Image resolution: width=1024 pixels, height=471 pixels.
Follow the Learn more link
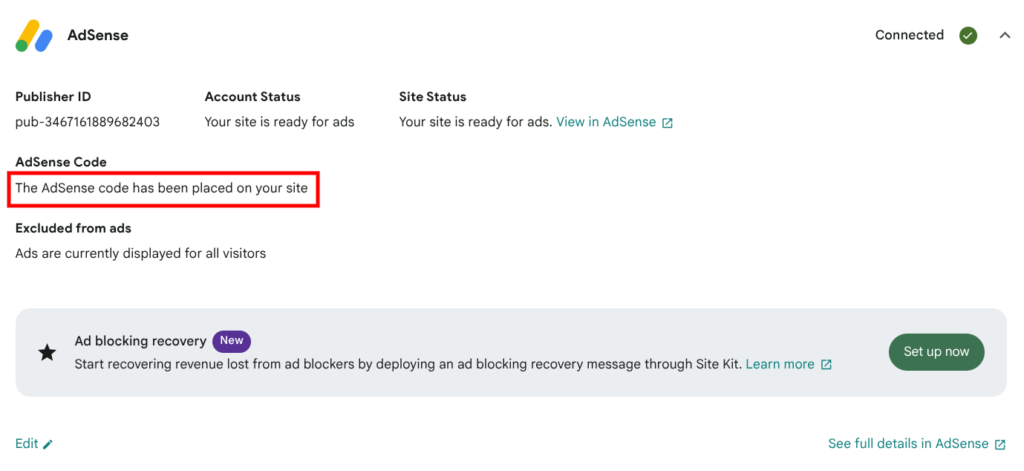coord(780,364)
